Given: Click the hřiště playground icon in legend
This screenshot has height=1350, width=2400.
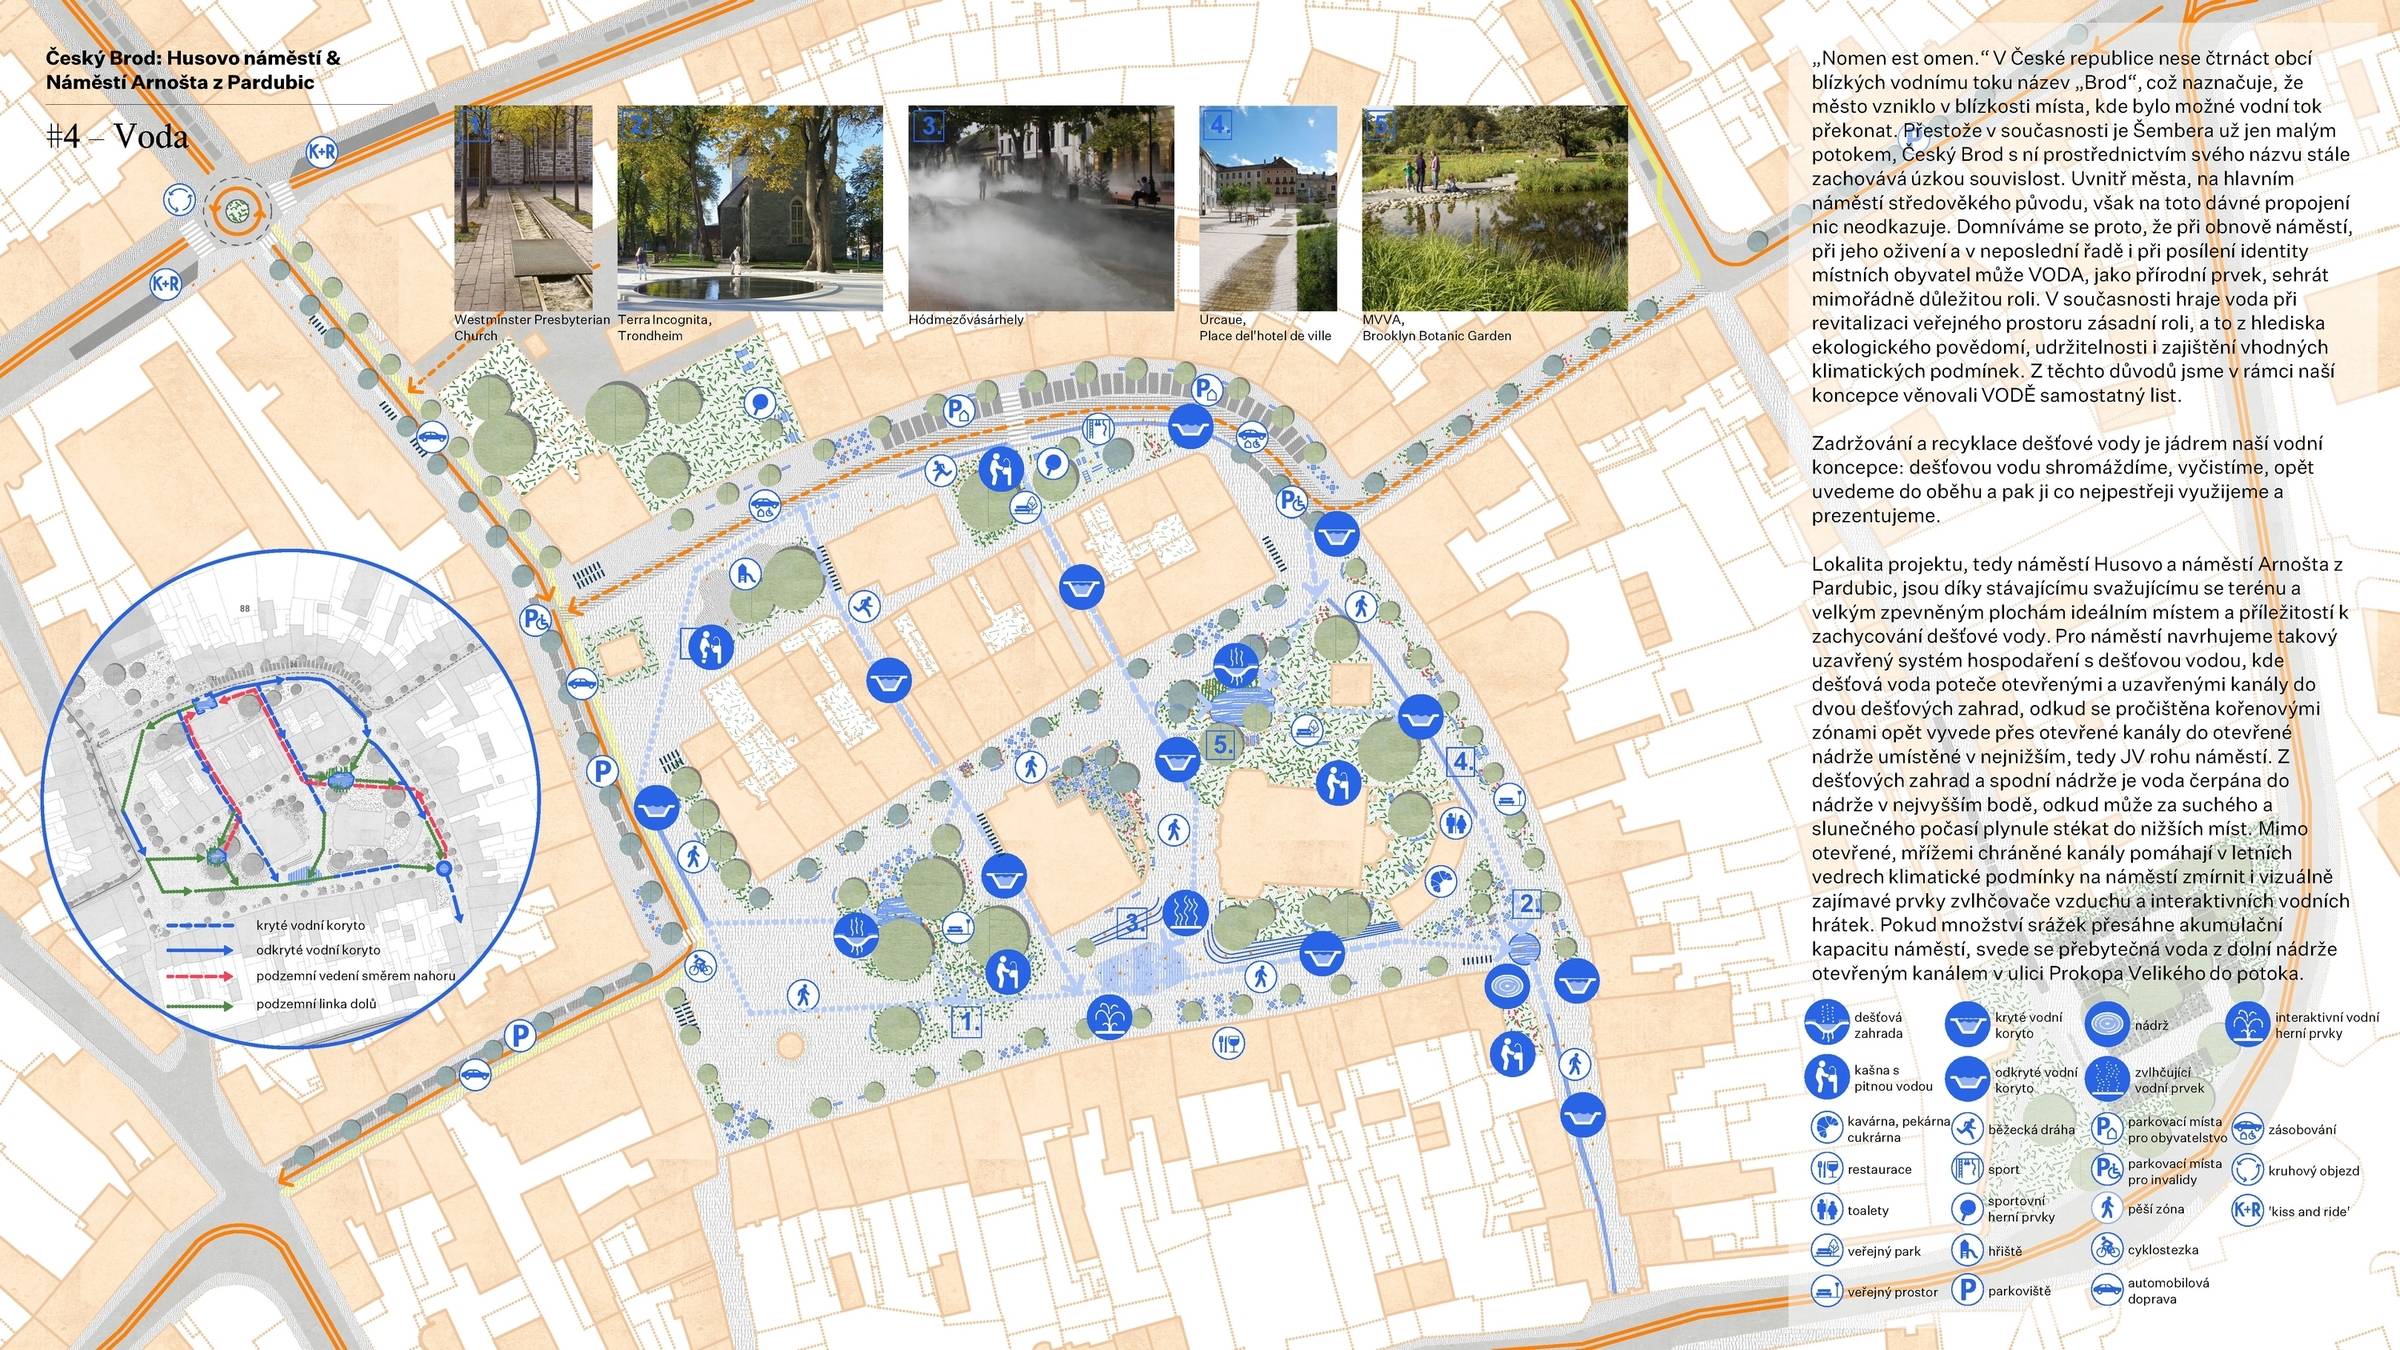Looking at the screenshot, I should [x=1967, y=1250].
